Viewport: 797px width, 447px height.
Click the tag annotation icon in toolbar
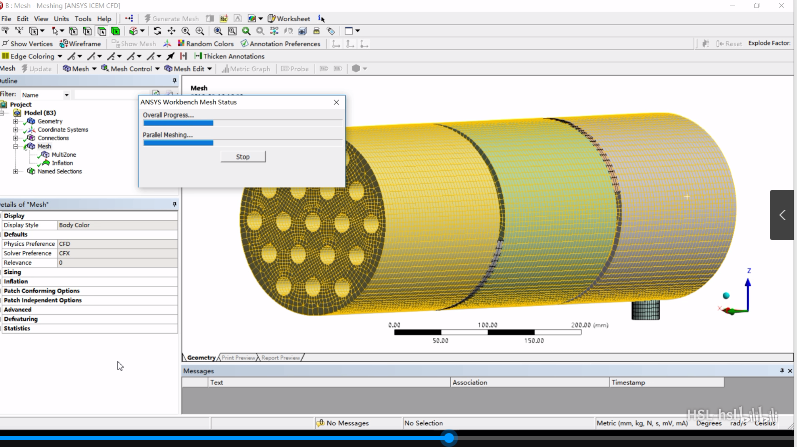330,31
